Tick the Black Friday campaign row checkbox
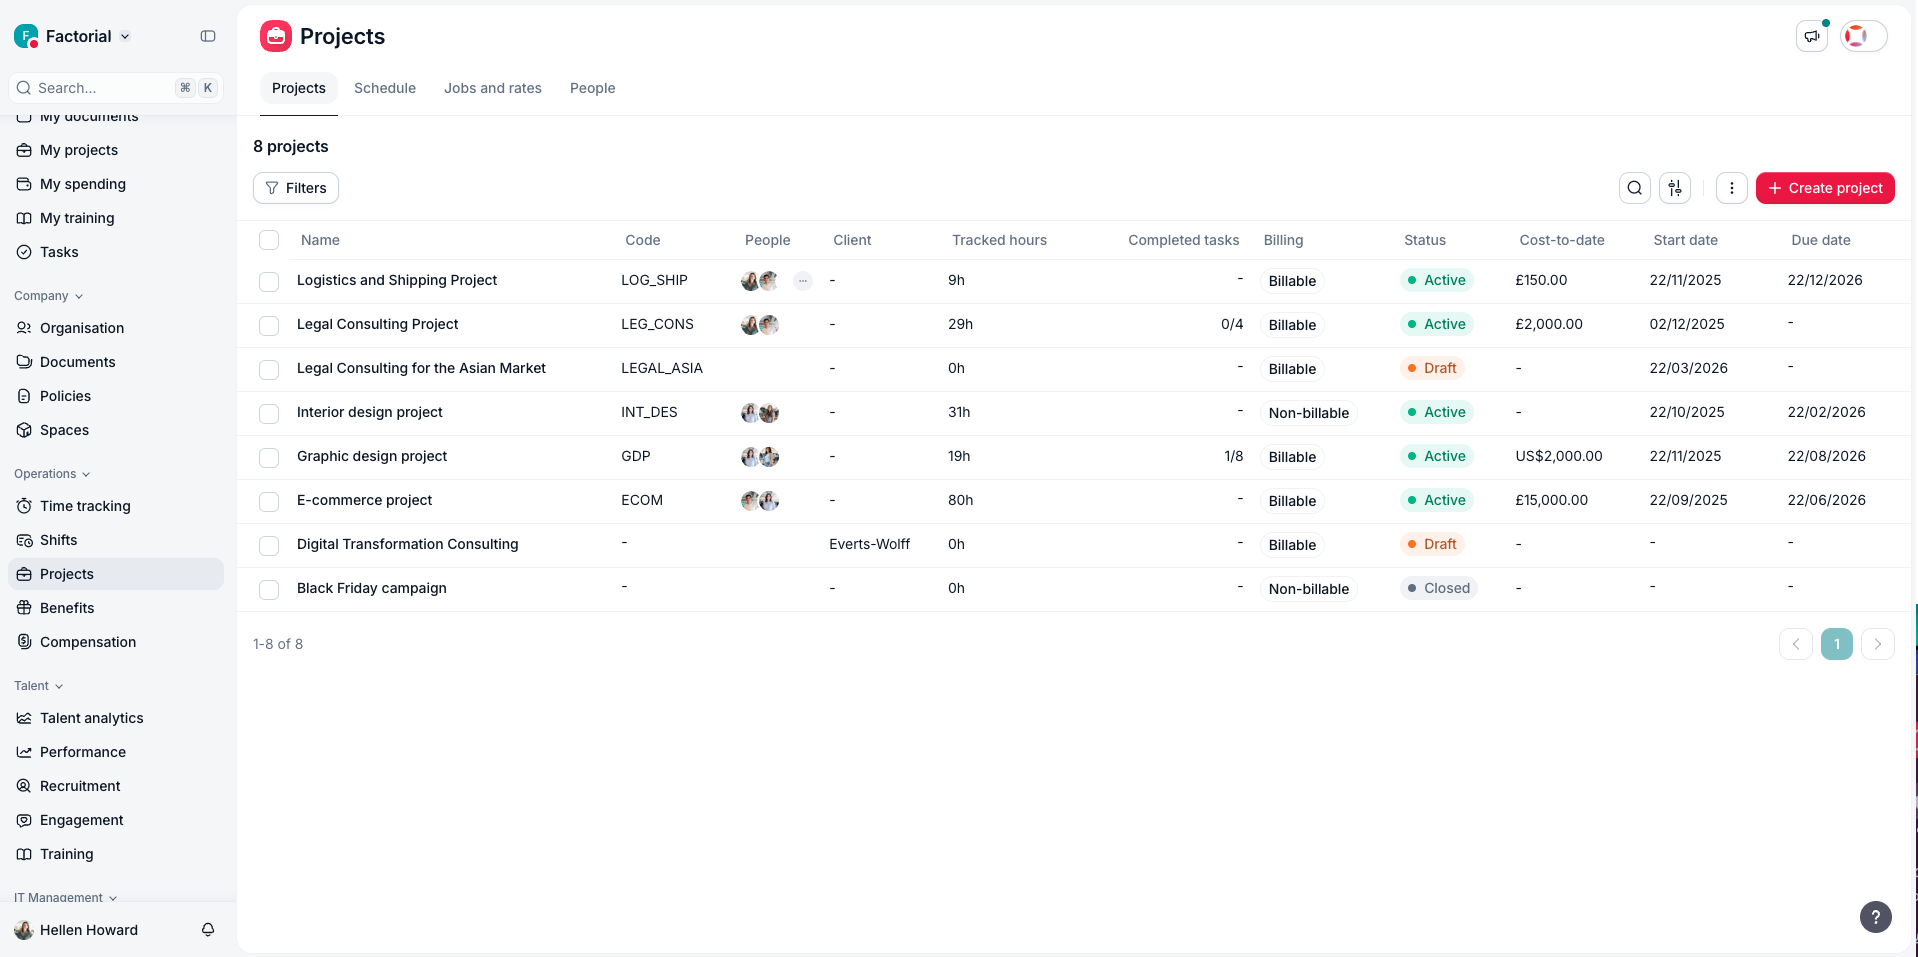1918x957 pixels. click(269, 589)
